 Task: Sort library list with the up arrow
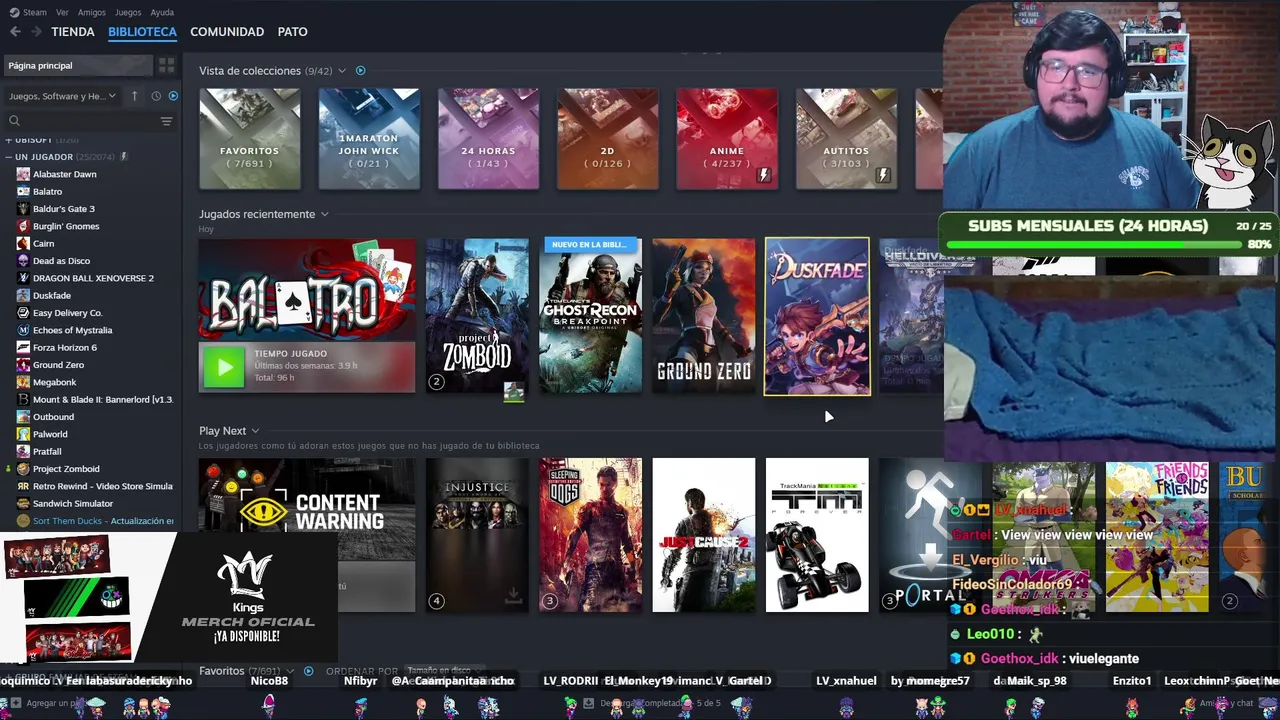tap(134, 96)
